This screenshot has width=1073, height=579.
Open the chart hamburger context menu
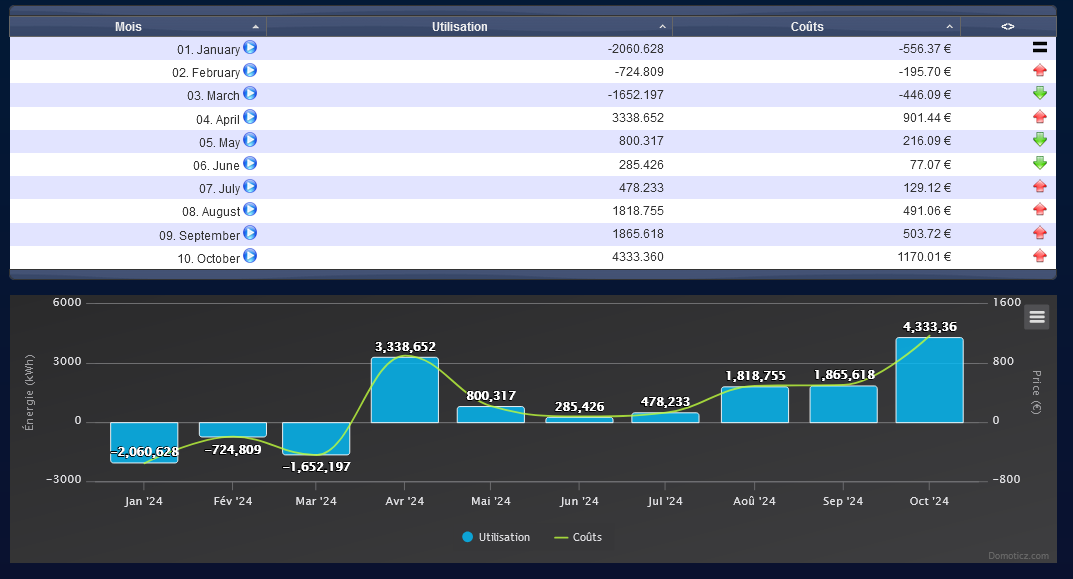pos(1037,317)
